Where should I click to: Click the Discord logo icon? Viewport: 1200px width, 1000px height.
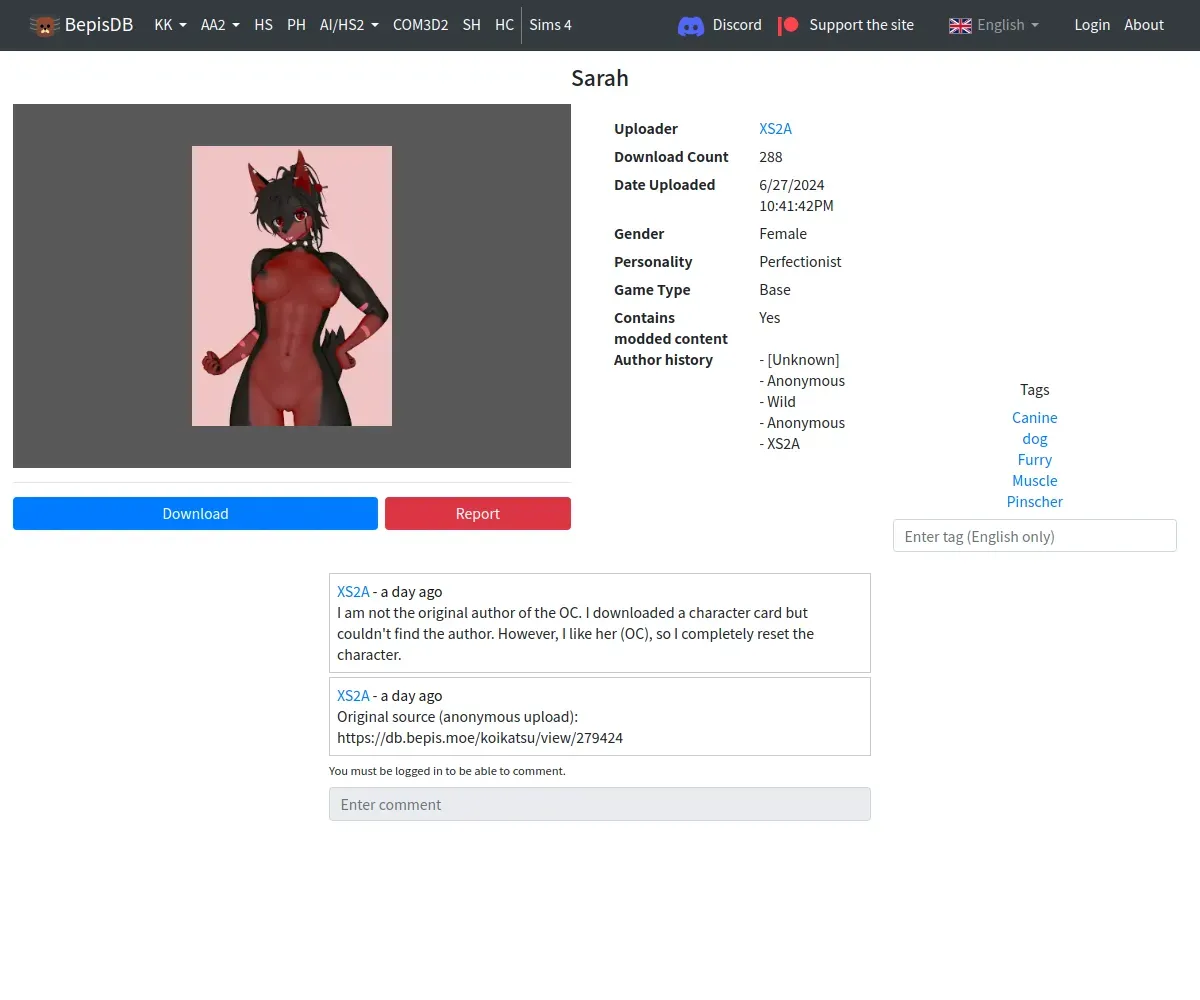click(691, 25)
